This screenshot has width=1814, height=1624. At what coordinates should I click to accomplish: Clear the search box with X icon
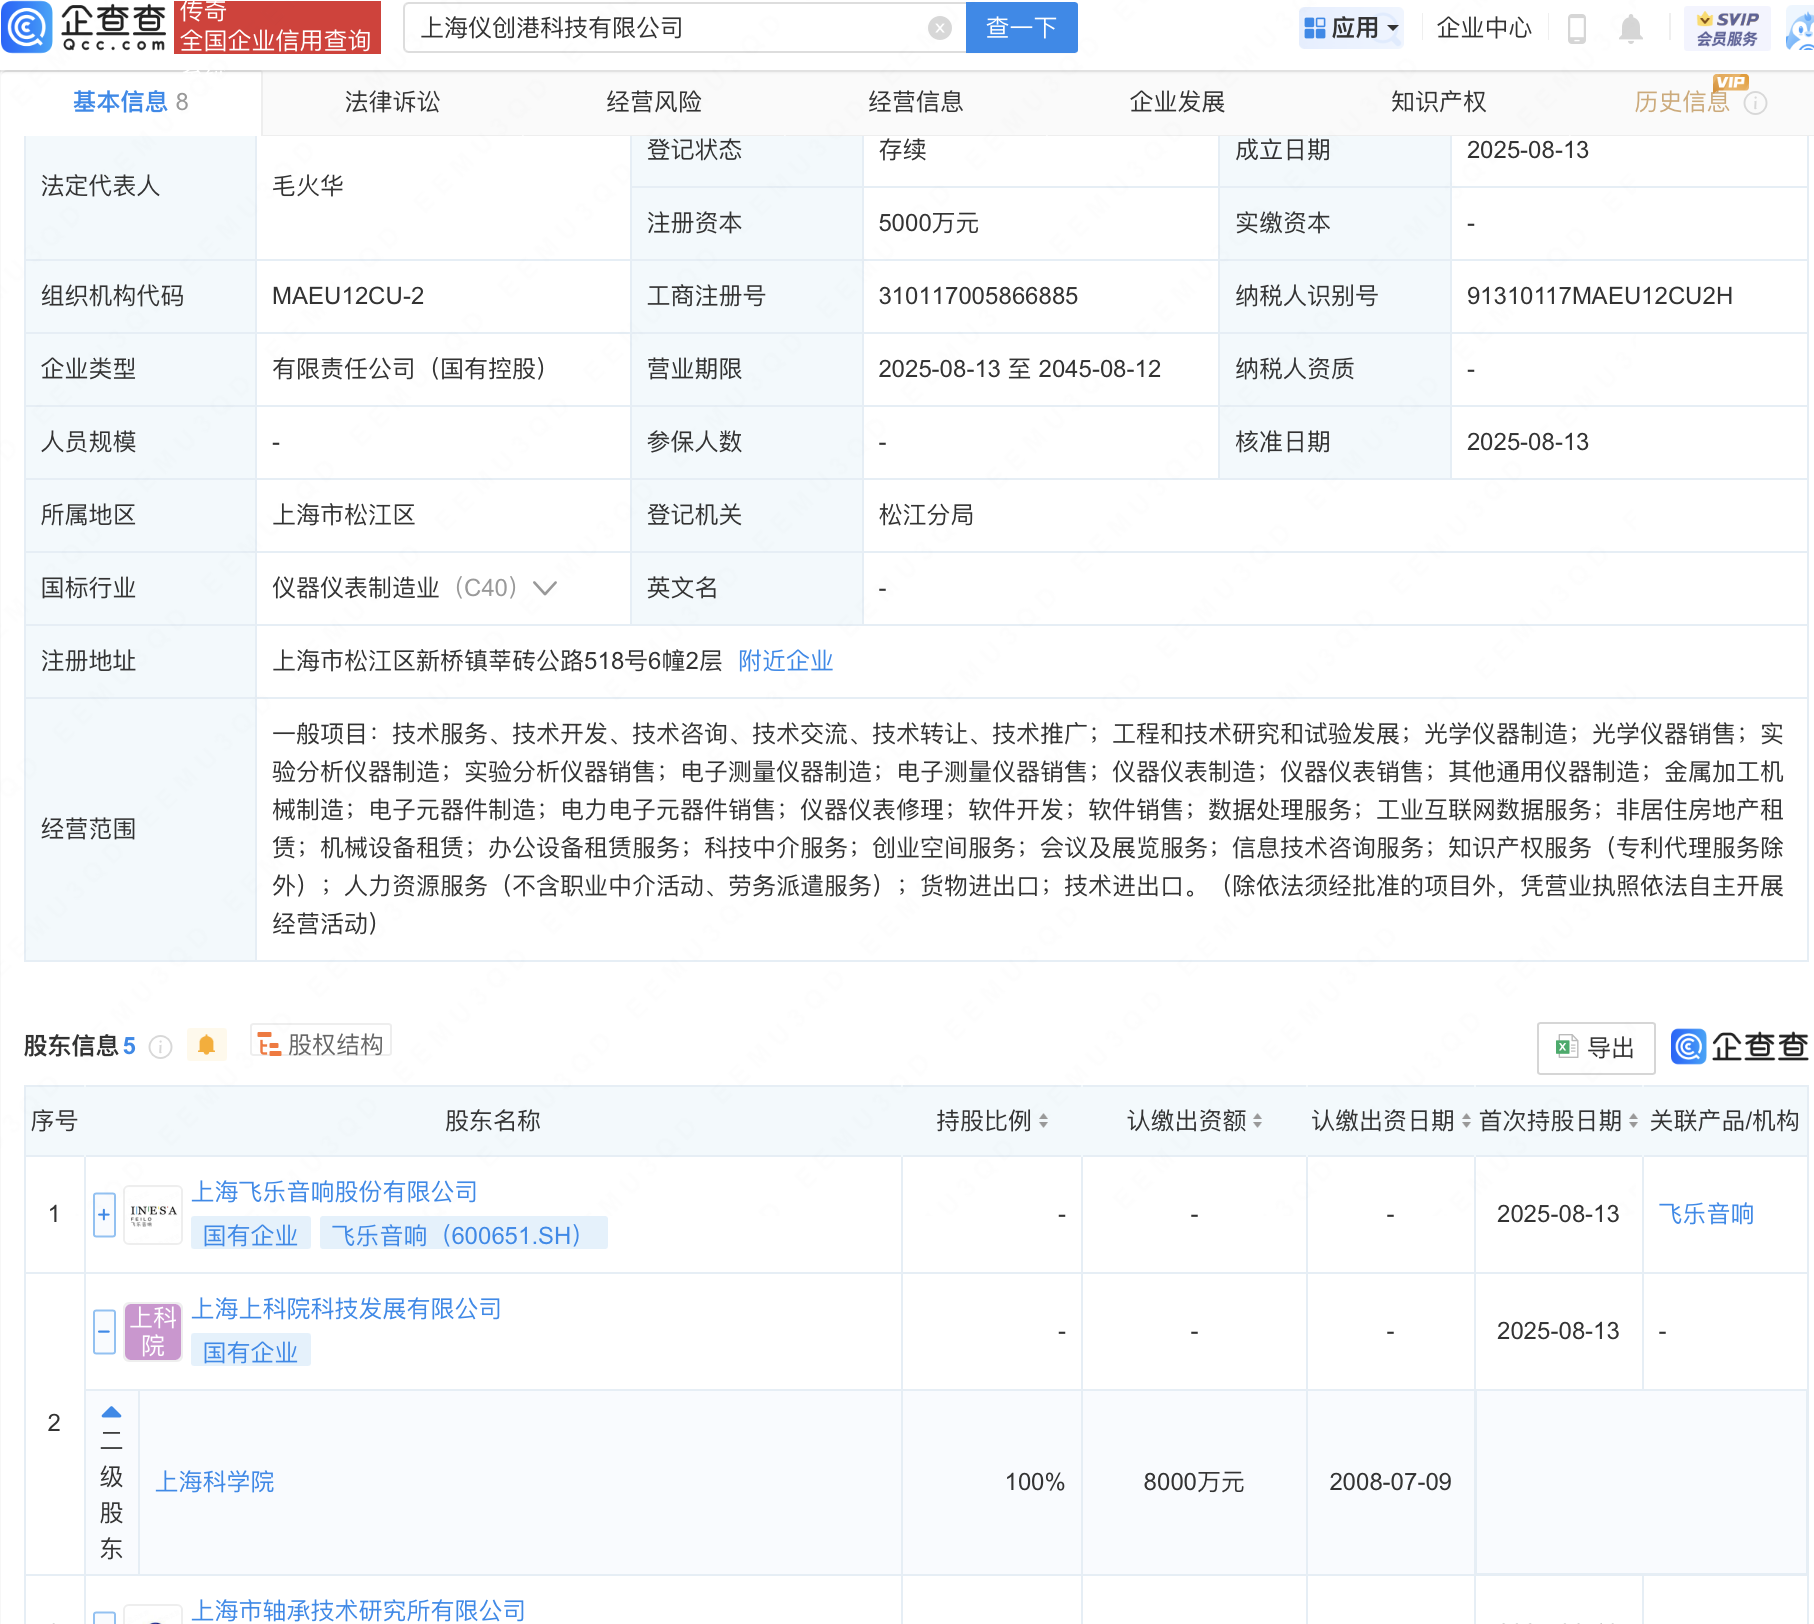coord(939,28)
